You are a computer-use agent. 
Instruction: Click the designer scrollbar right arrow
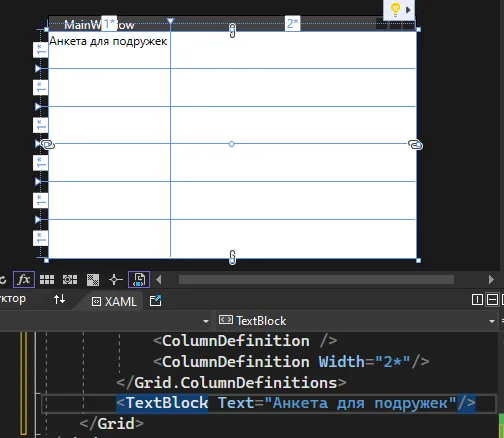(x=491, y=279)
